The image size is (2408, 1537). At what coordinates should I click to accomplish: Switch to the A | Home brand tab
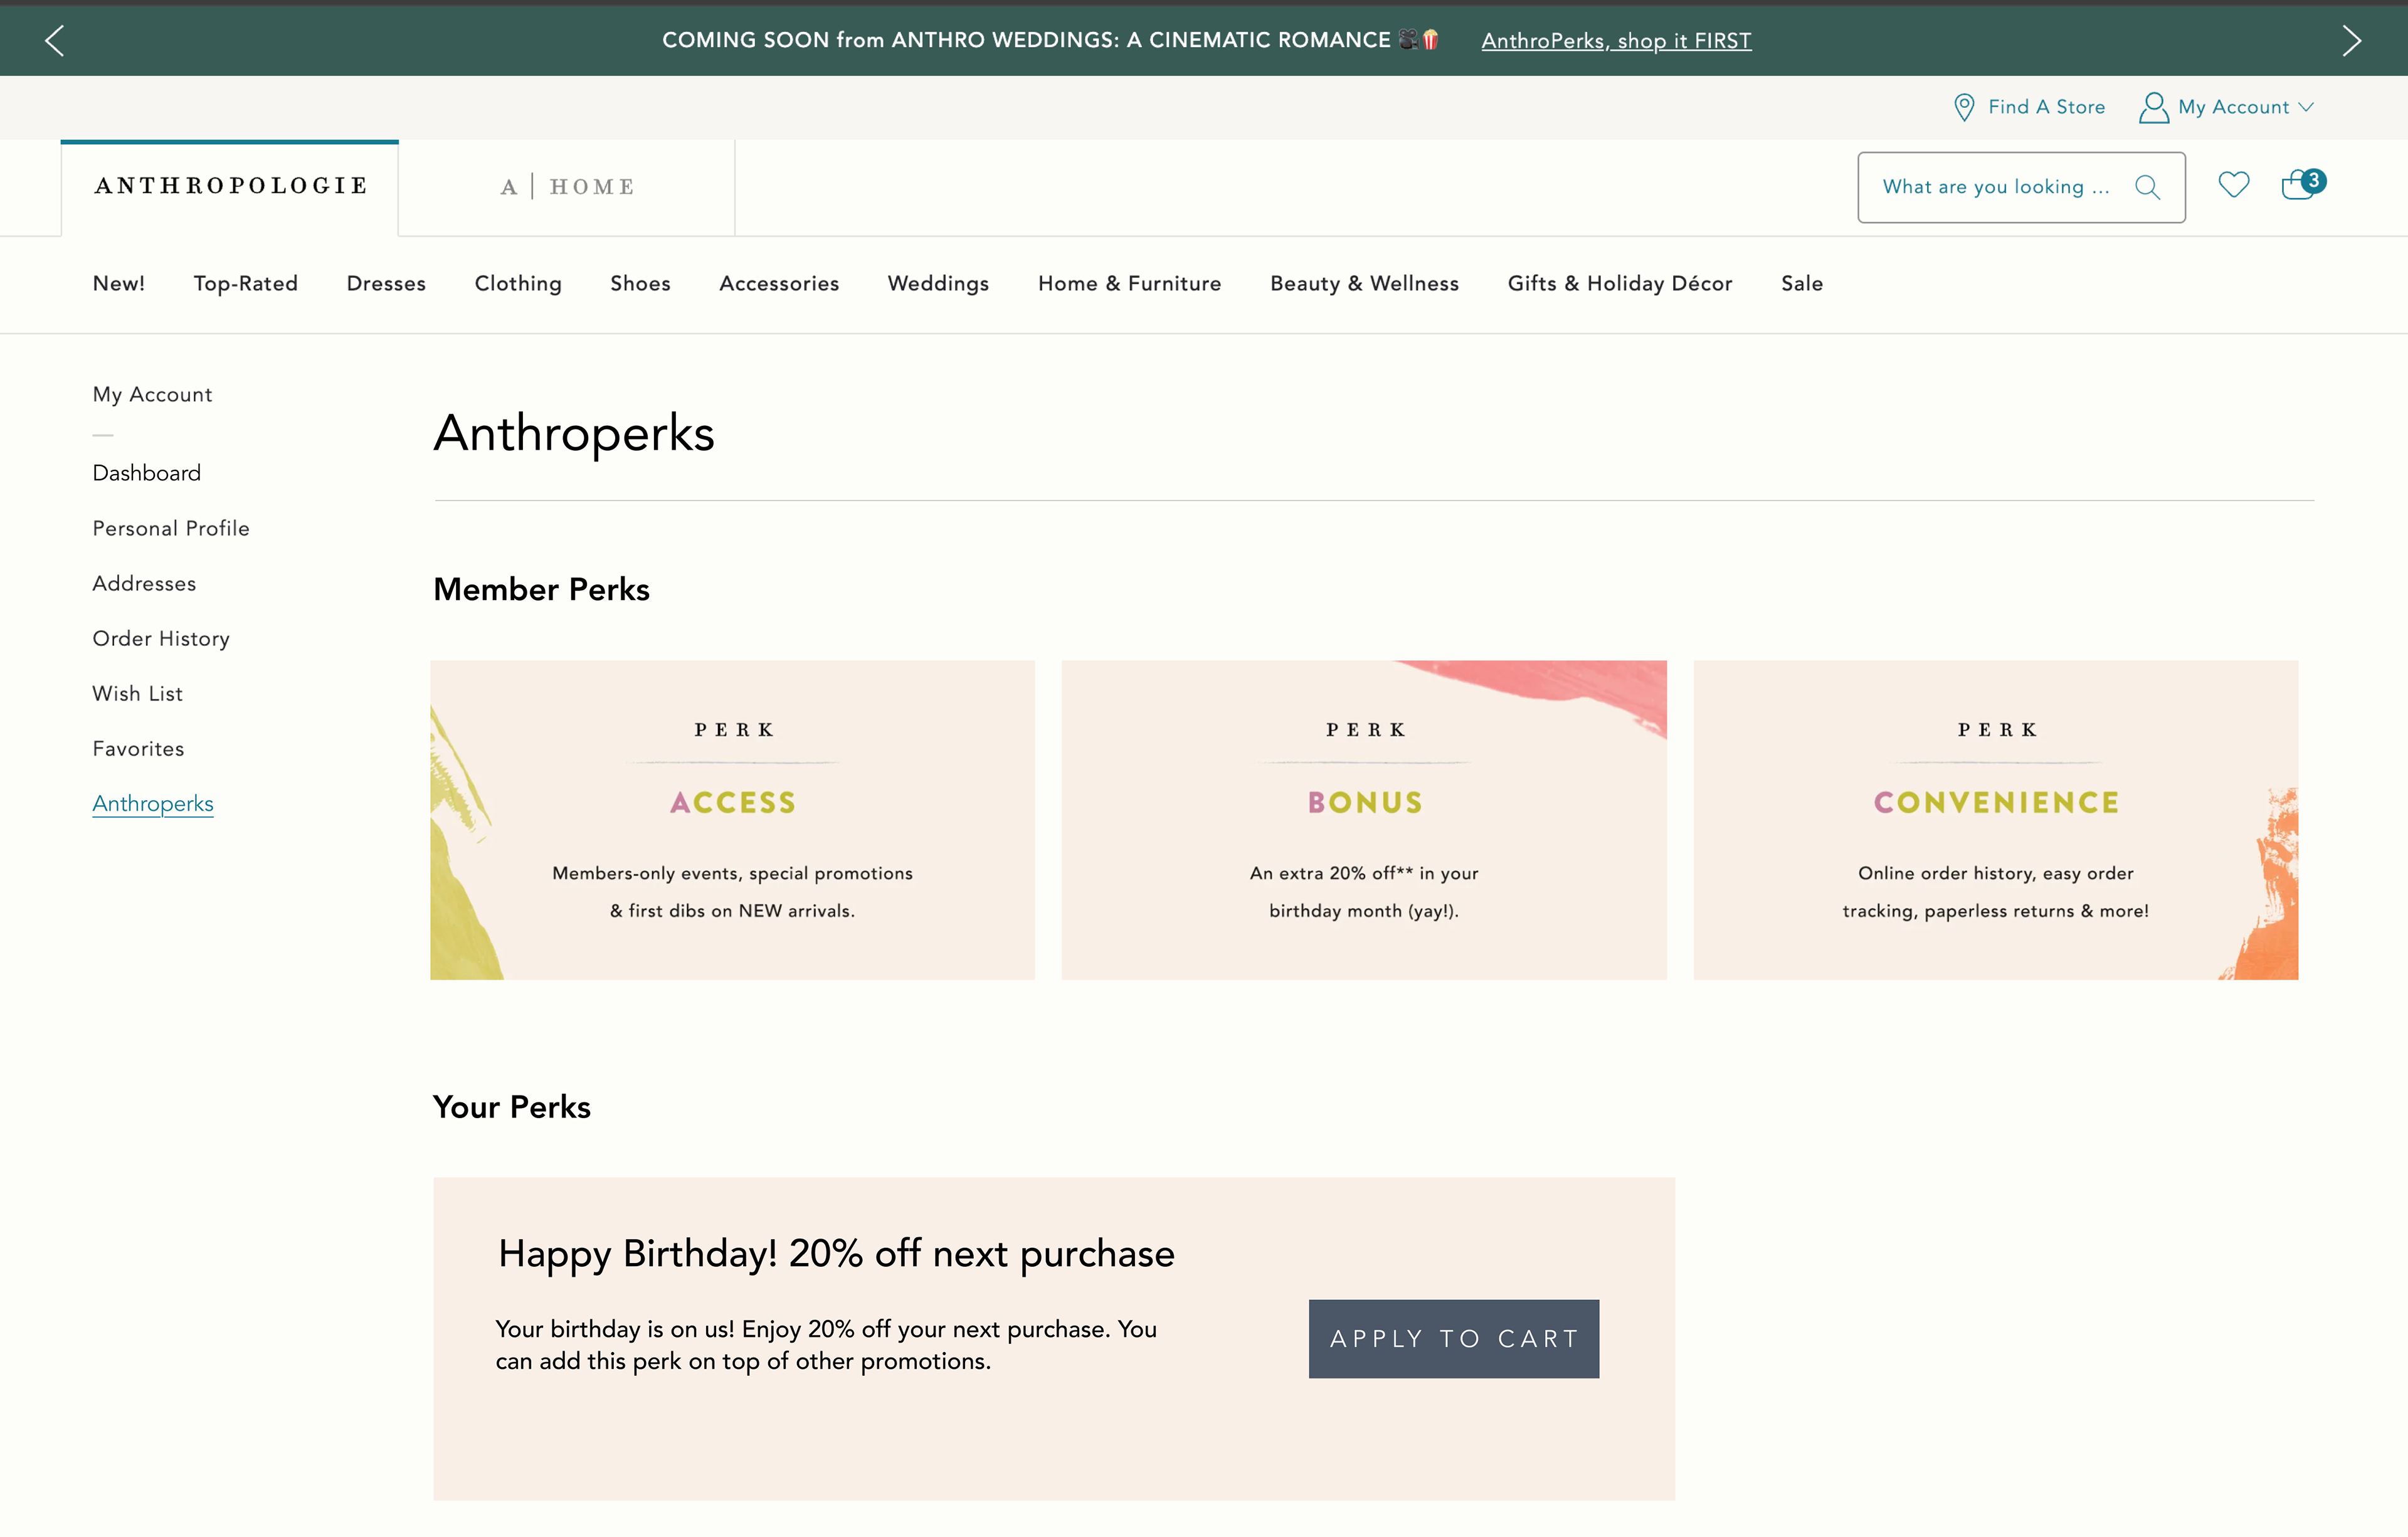[x=567, y=187]
